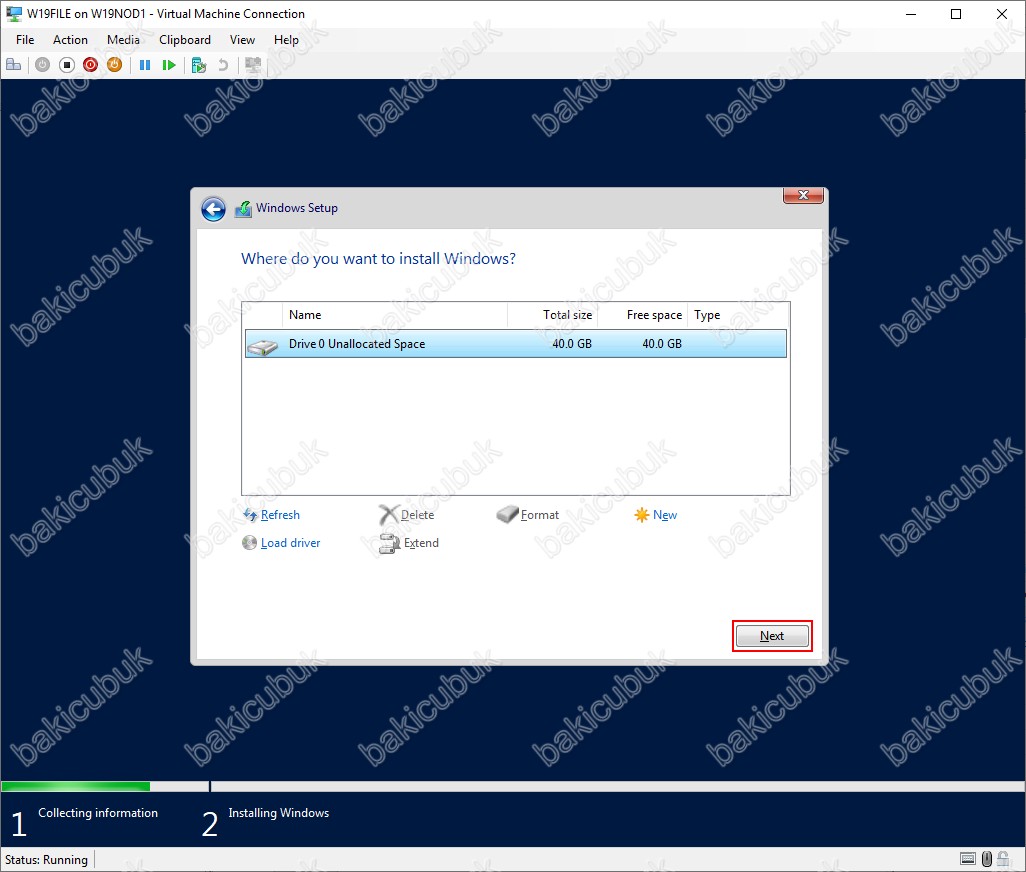This screenshot has width=1026, height=872.
Task: Create a checkpoint with the toolbar icon
Action: (x=199, y=65)
